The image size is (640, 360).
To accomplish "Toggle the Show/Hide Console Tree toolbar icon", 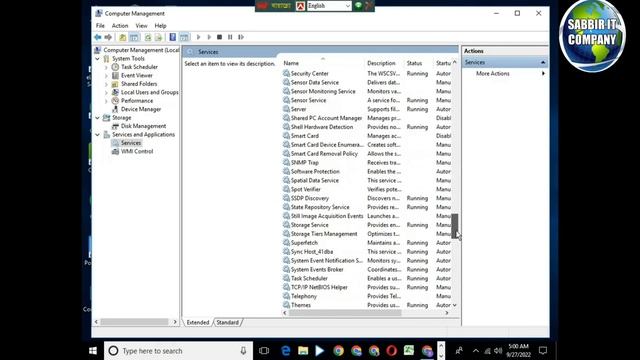I will [x=134, y=37].
